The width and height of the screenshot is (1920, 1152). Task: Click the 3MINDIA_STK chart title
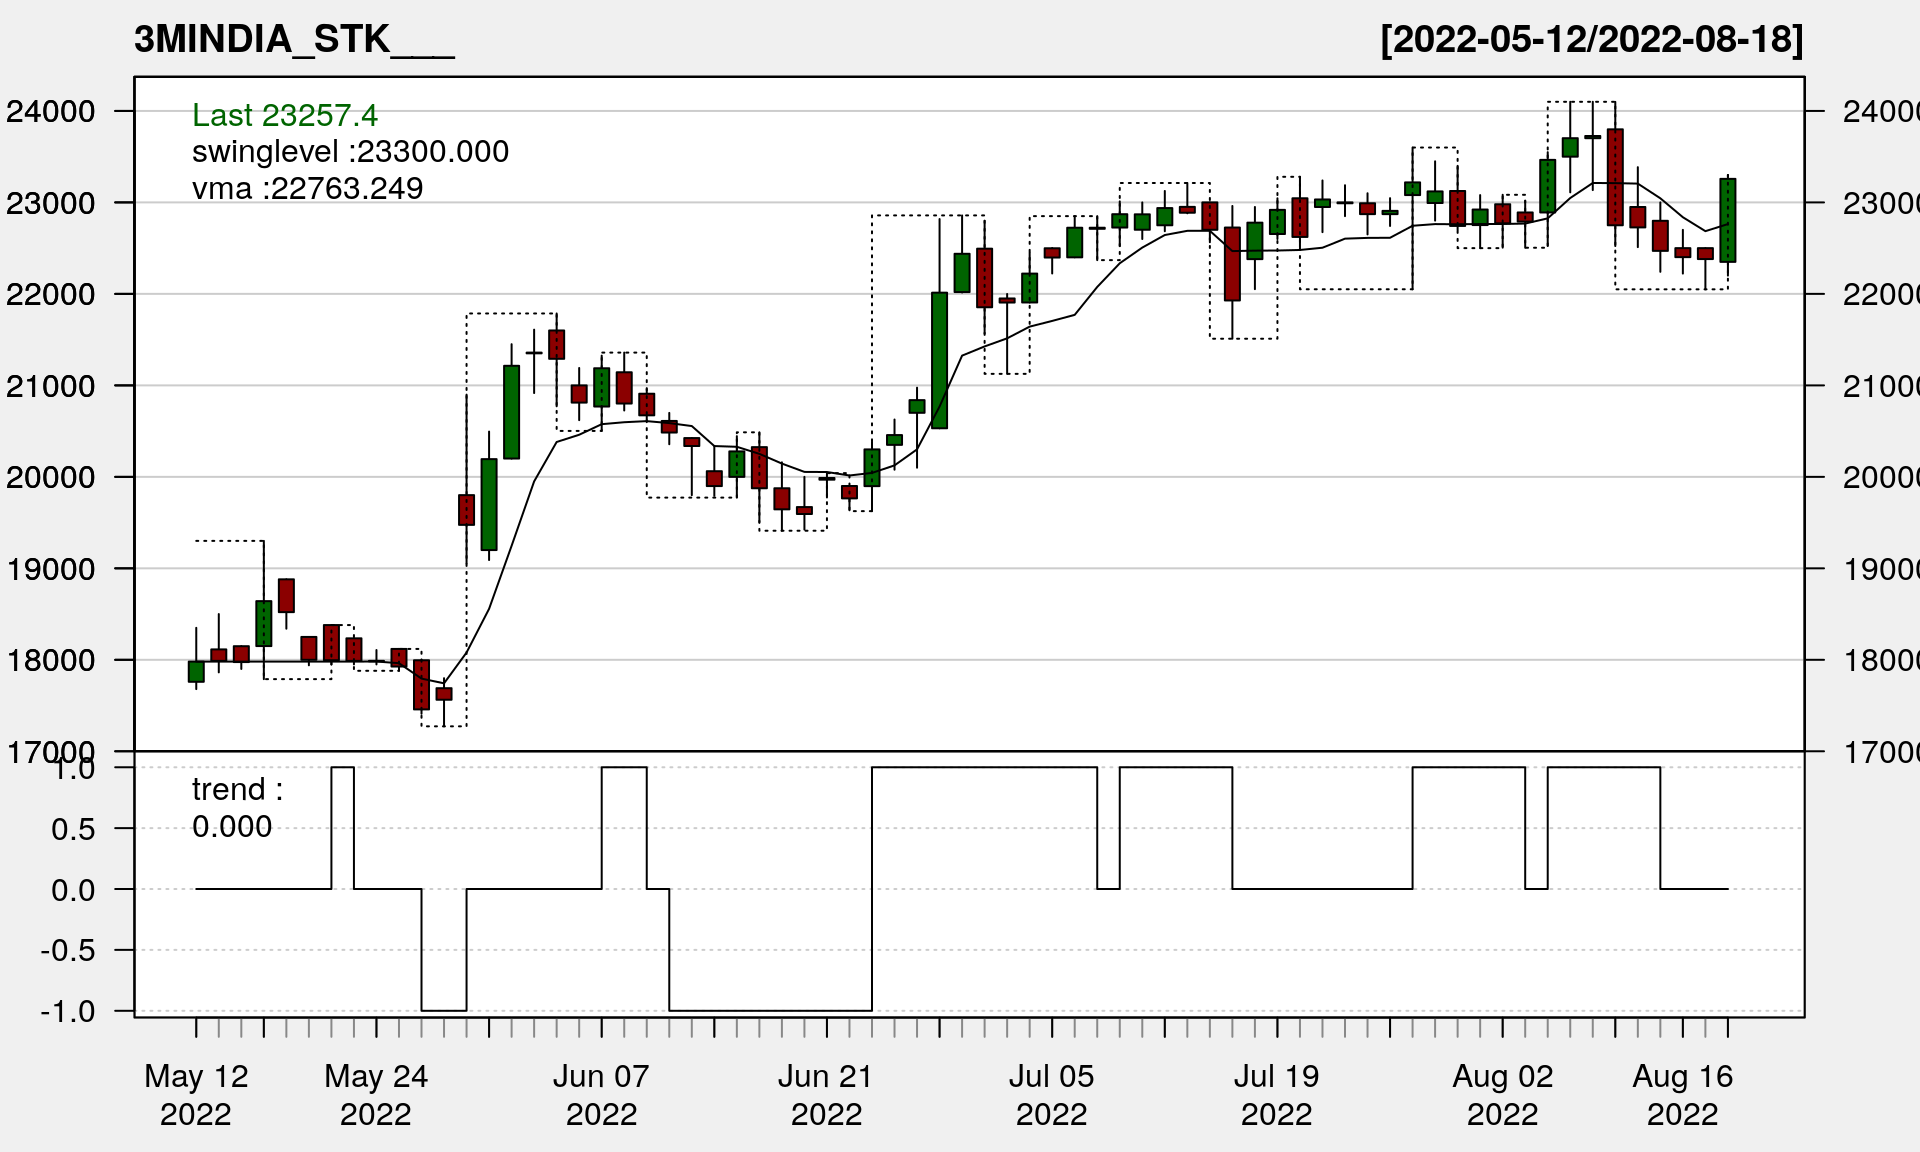[x=293, y=40]
